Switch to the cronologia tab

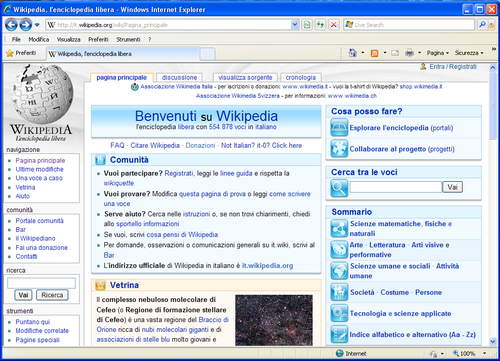point(301,77)
